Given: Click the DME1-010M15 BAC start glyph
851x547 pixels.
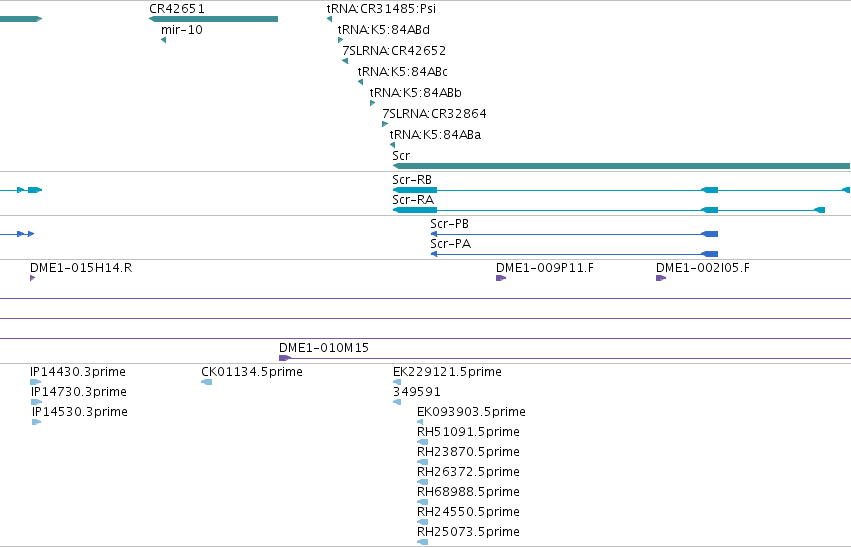Looking at the screenshot, I should click(x=285, y=358).
